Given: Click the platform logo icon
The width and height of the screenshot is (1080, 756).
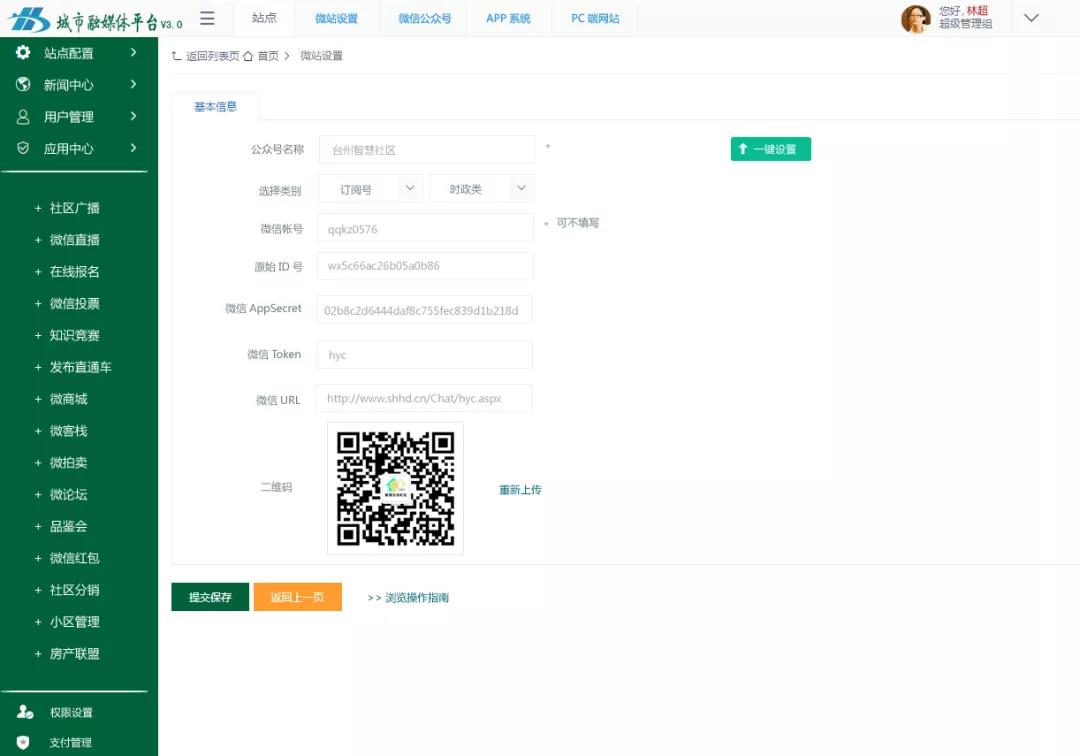Looking at the screenshot, I should click(x=28, y=20).
